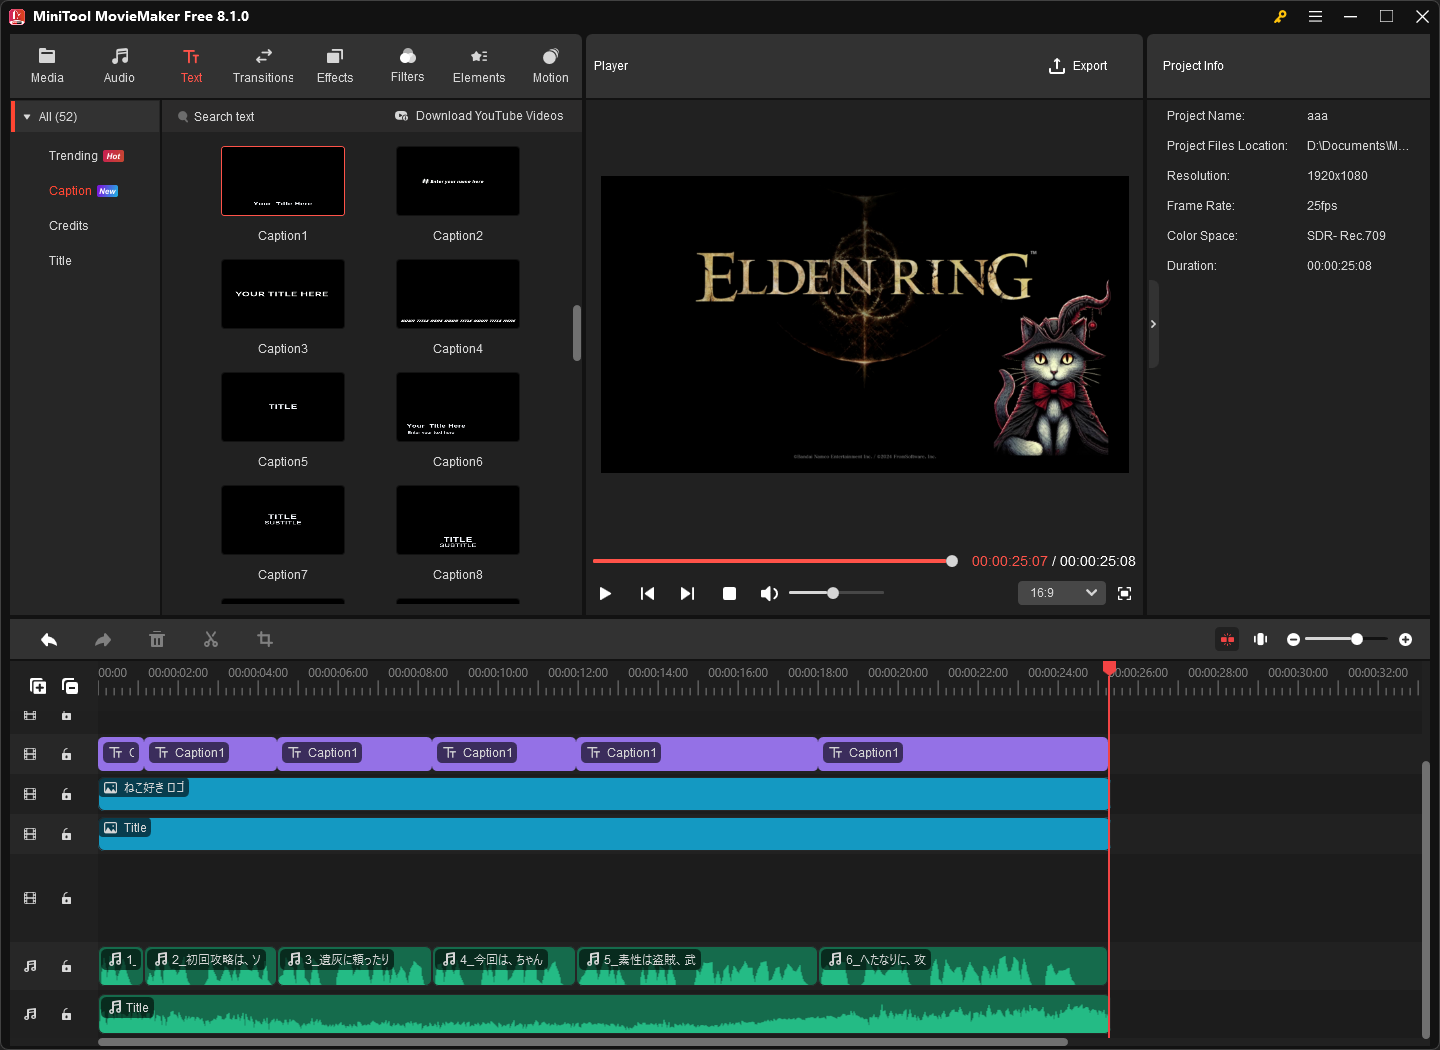Enter full screen preview
1440x1050 pixels.
pyautogui.click(x=1124, y=593)
